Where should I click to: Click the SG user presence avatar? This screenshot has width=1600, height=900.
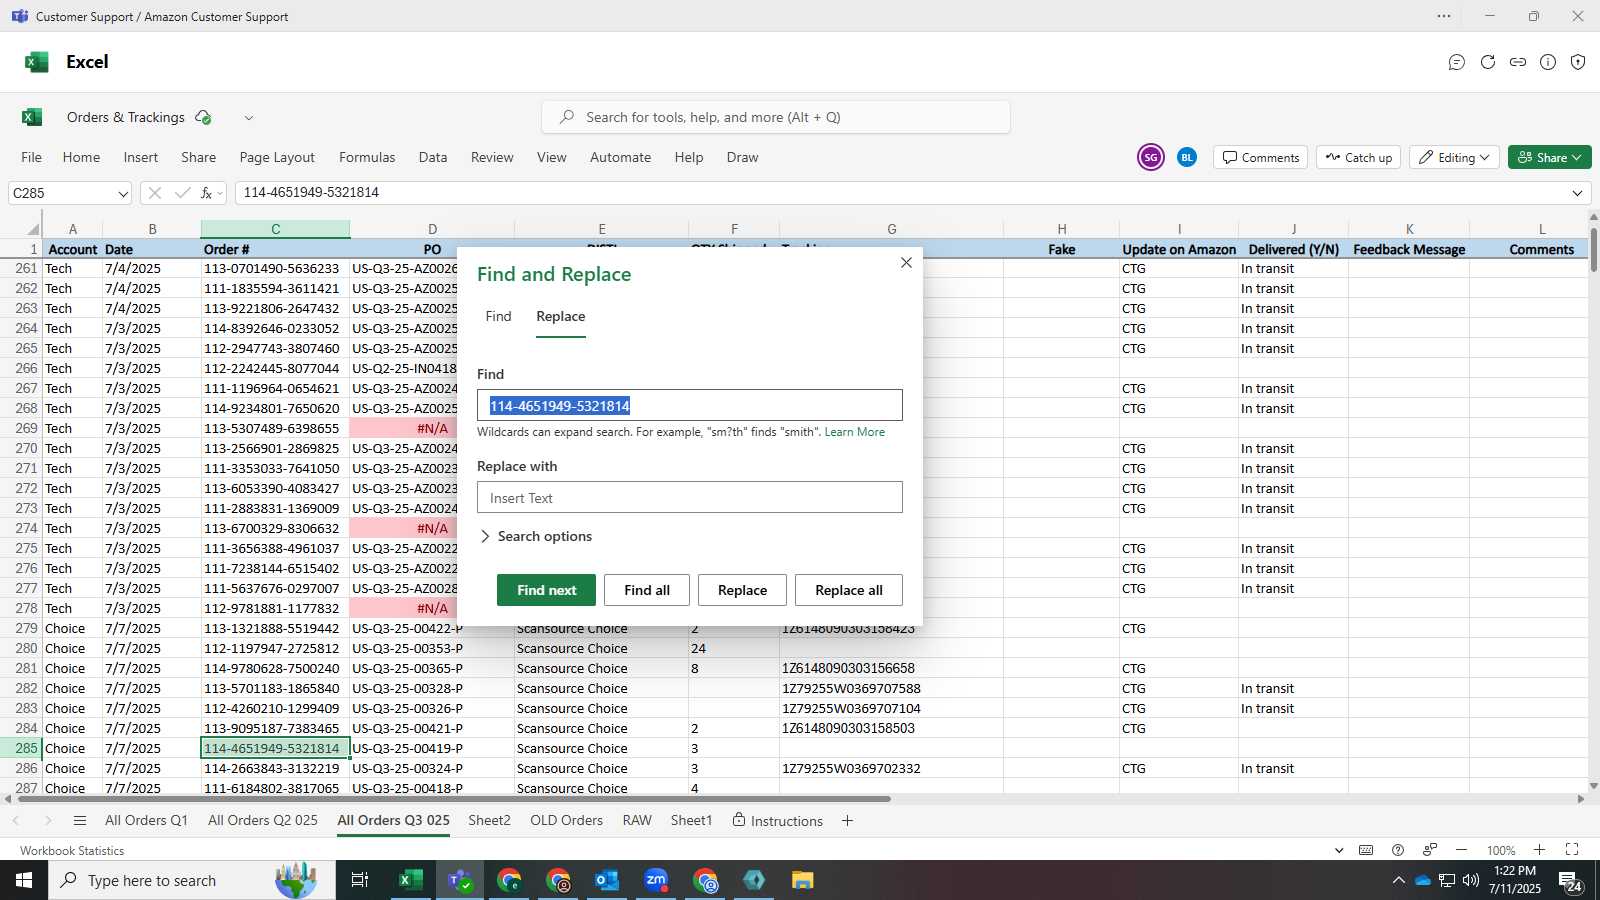(x=1151, y=157)
